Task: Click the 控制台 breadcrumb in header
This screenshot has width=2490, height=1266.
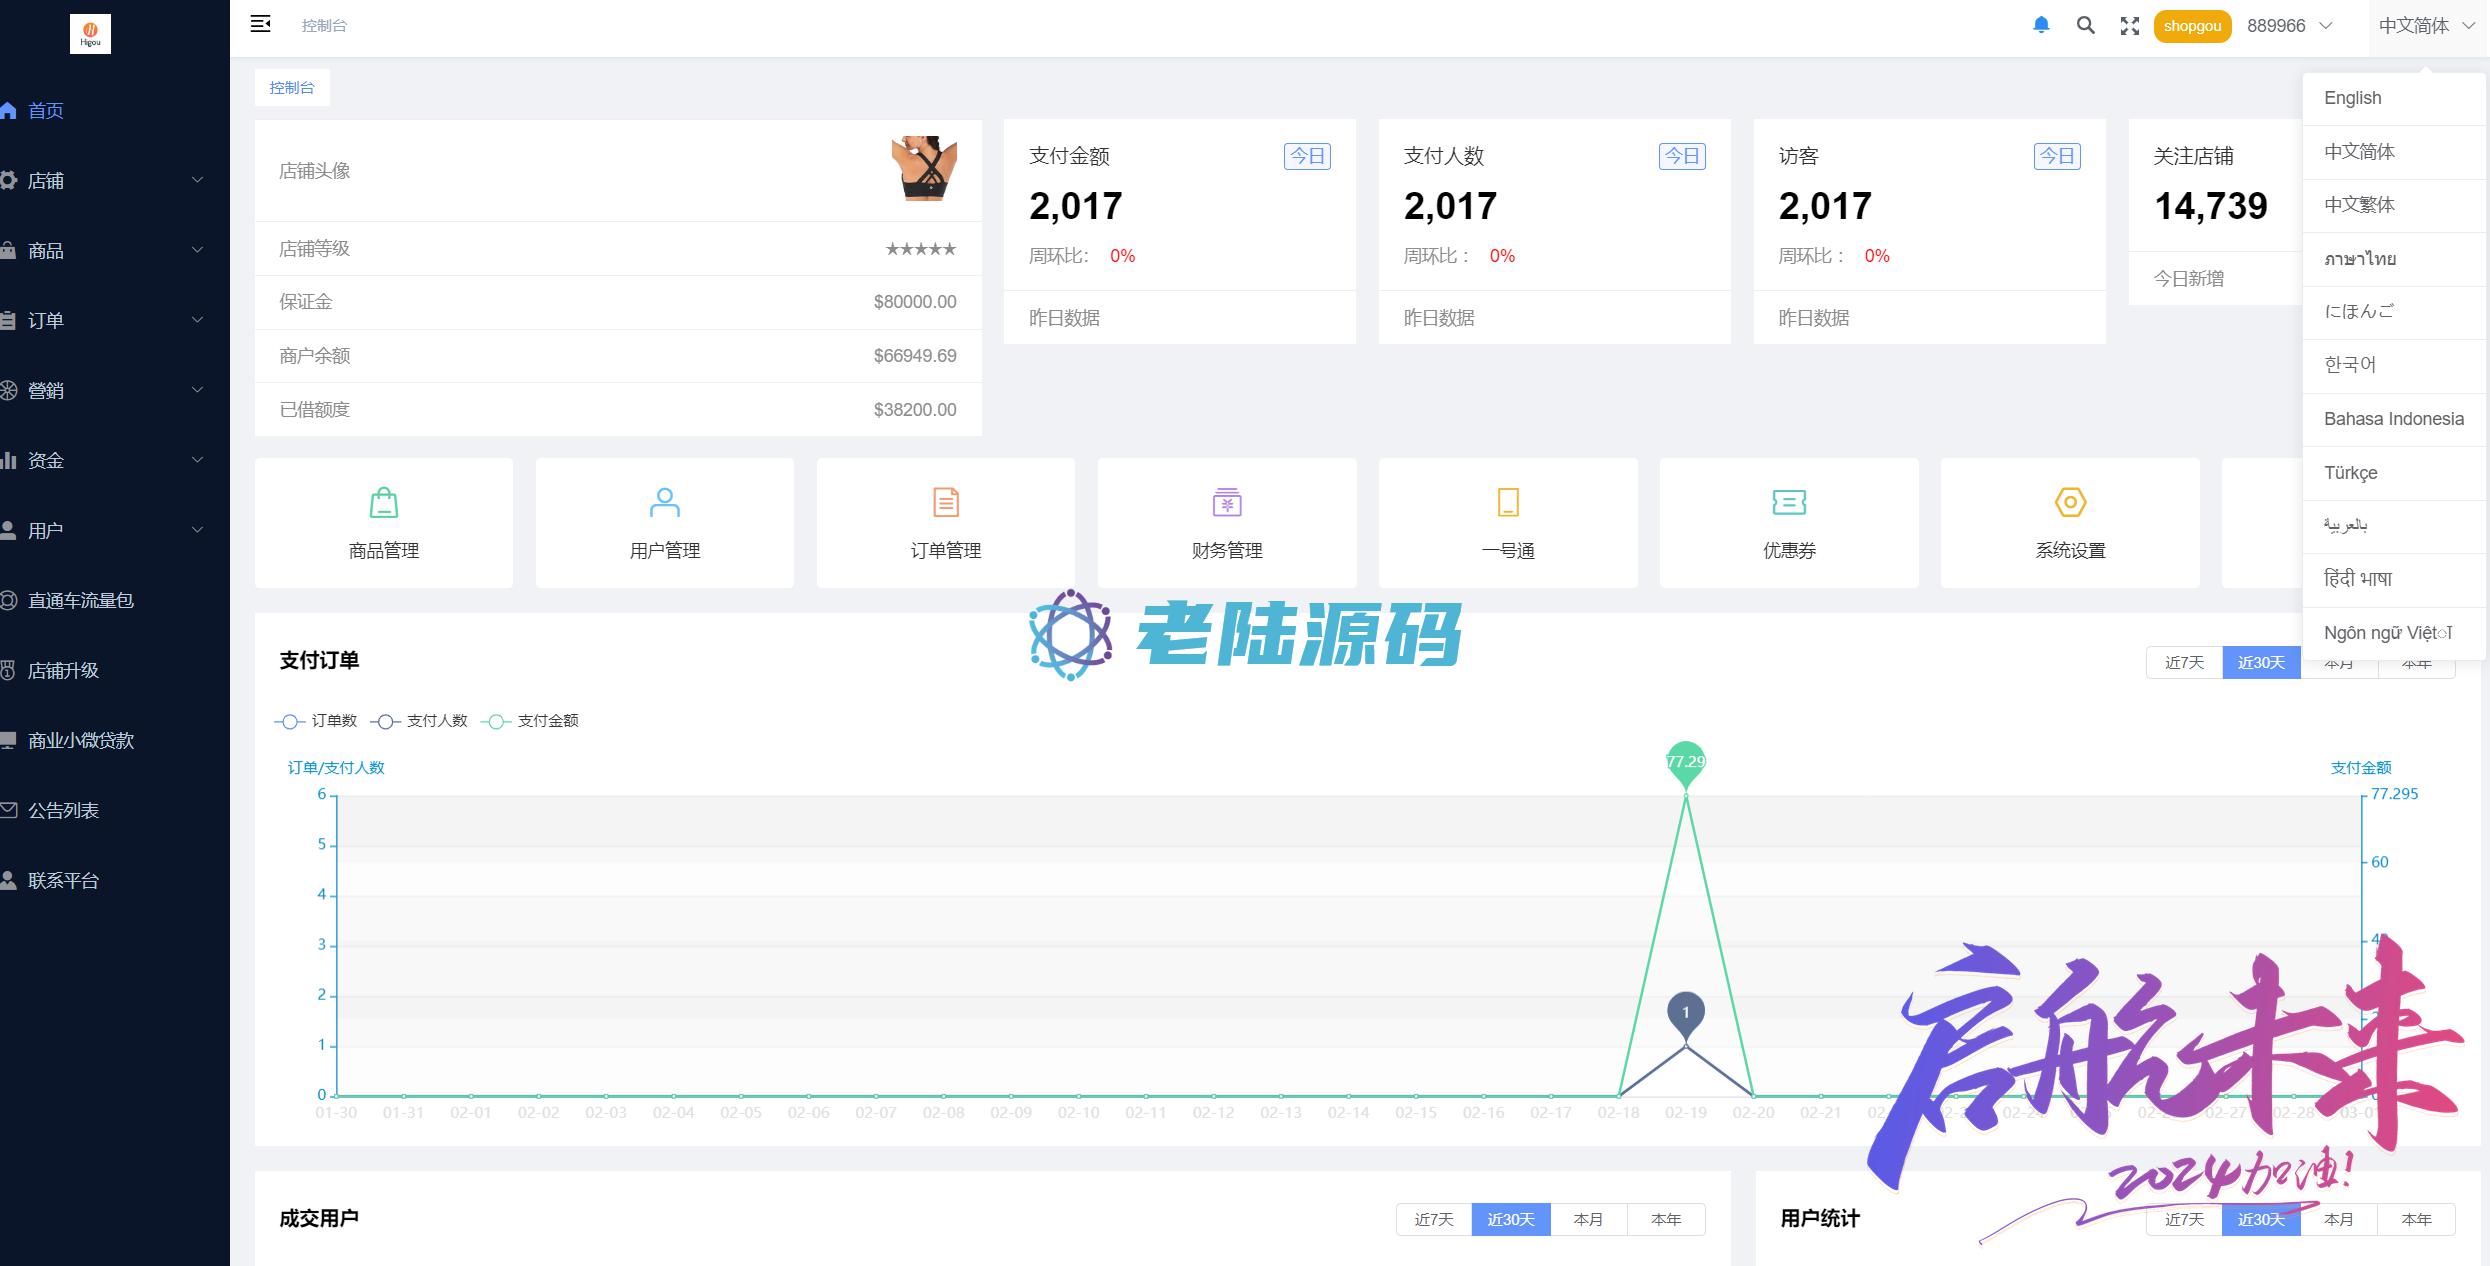Action: coord(324,26)
